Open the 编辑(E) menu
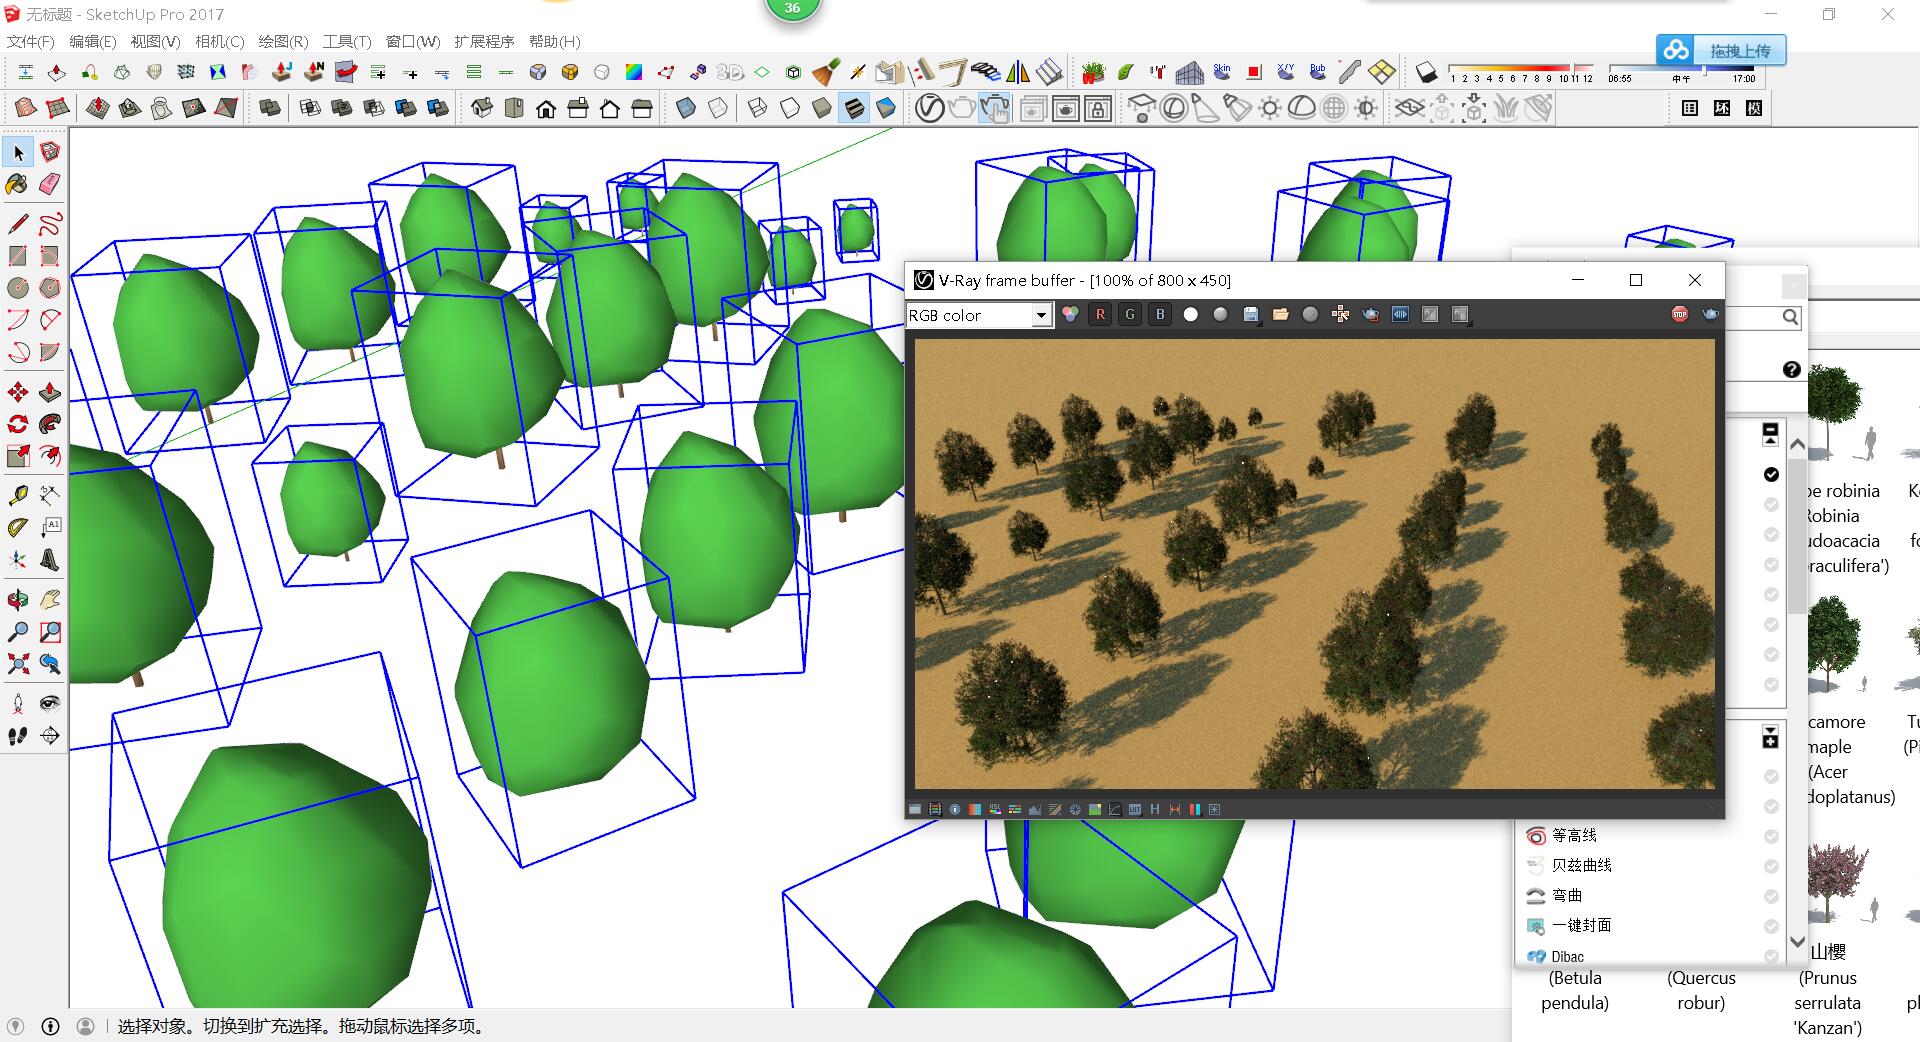 click(92, 41)
